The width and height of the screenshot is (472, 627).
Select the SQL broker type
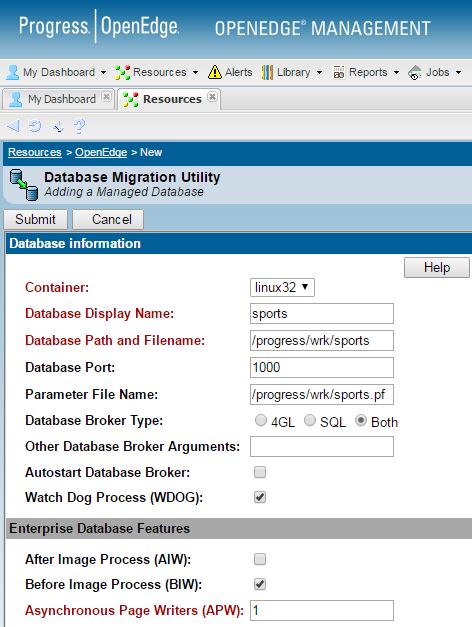tap(310, 420)
